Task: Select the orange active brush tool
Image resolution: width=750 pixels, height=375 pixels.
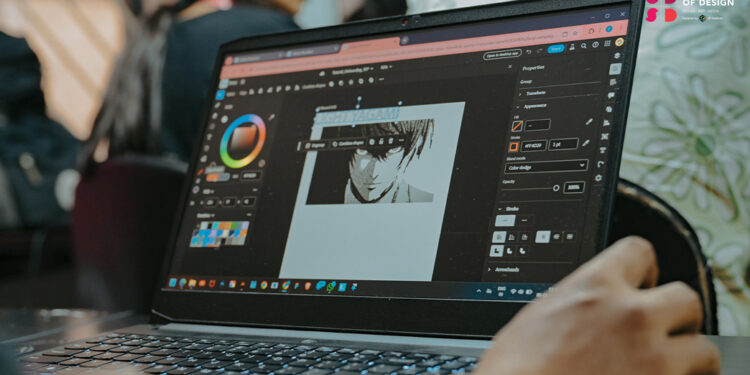Action: coord(200,172)
